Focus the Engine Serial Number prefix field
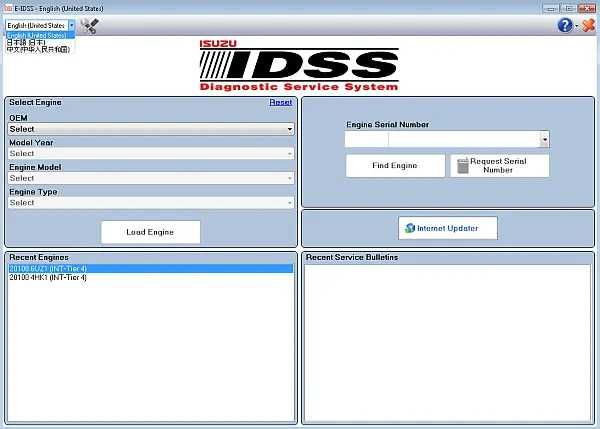600x429 pixels. pos(366,140)
